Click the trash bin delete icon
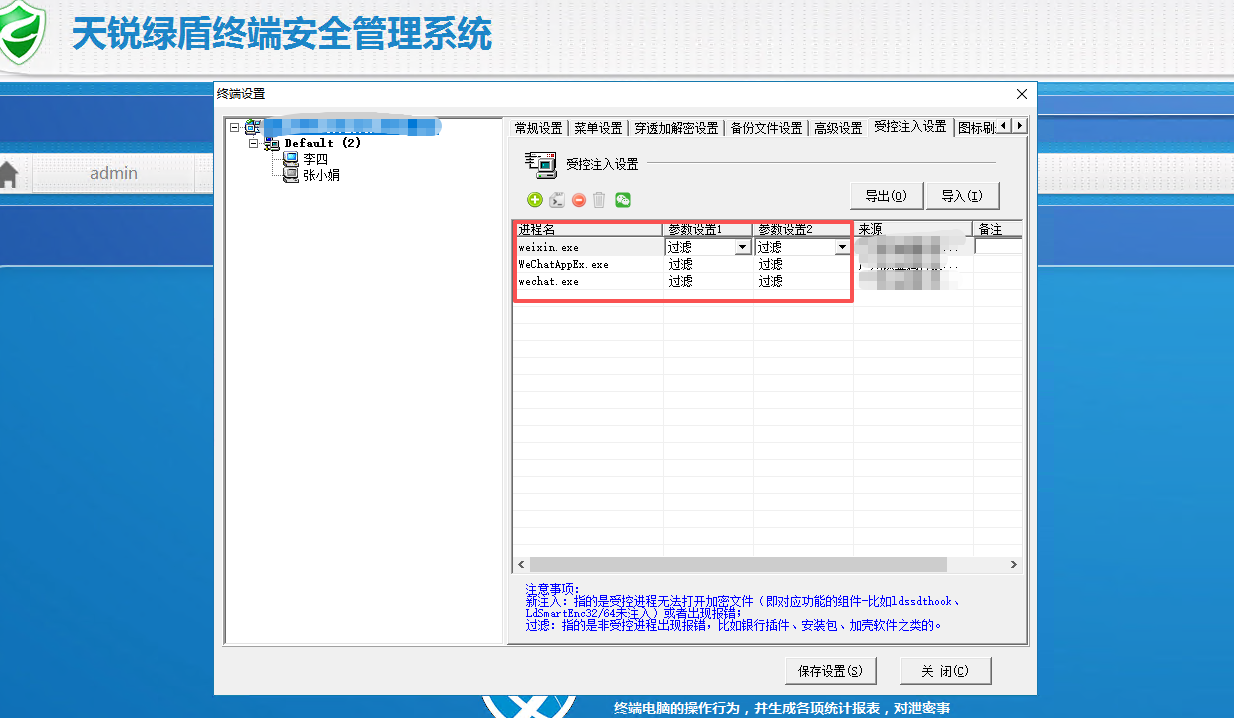 (600, 200)
